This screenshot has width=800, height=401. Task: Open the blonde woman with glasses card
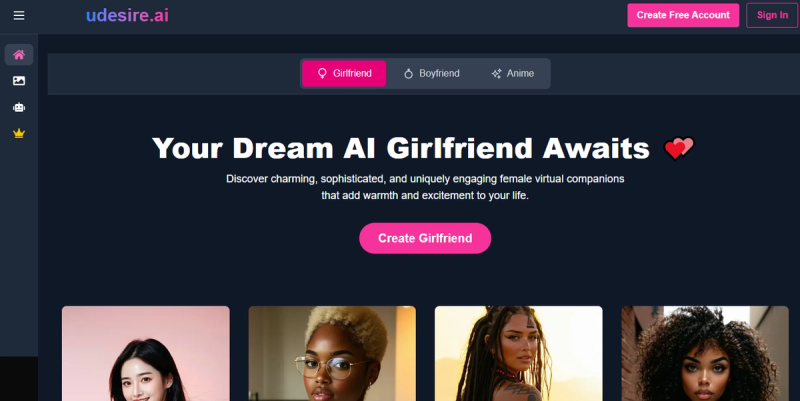(x=332, y=354)
